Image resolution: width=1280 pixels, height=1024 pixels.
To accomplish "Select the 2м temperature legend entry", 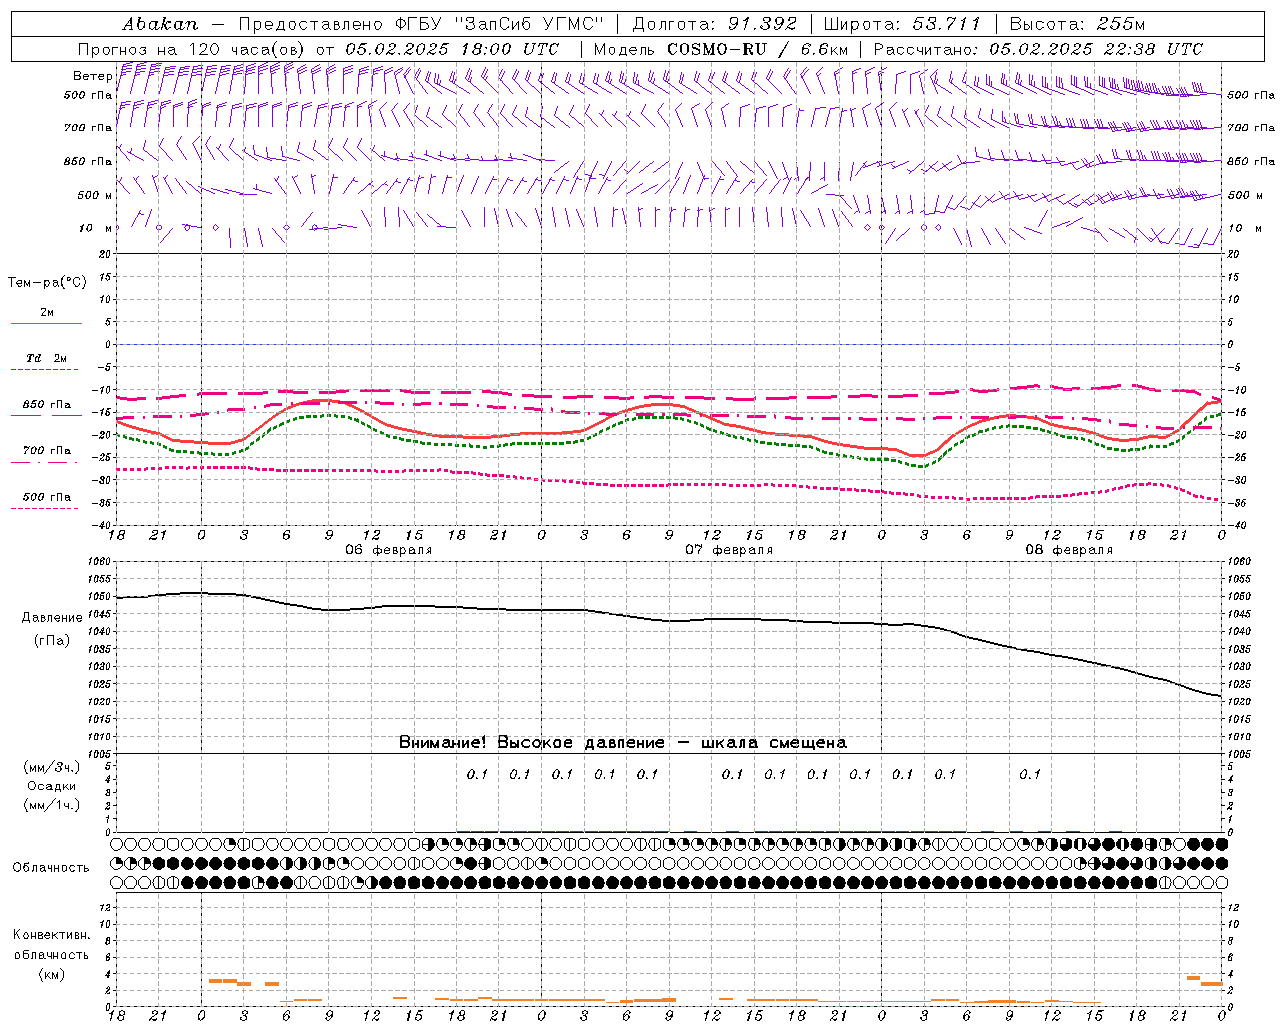I will click(x=47, y=312).
